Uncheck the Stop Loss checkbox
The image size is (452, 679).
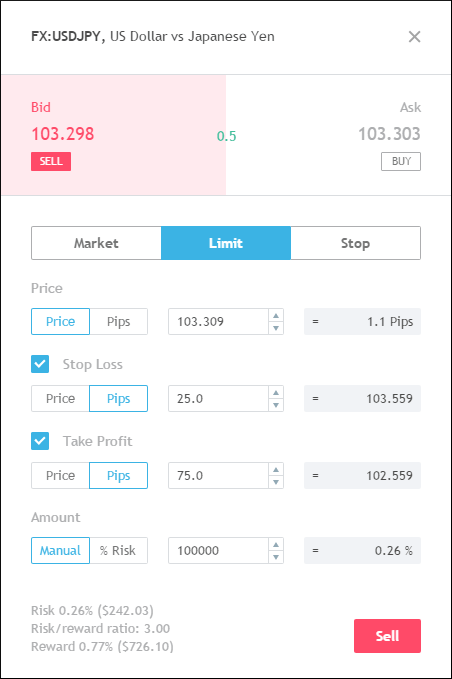[x=40, y=364]
